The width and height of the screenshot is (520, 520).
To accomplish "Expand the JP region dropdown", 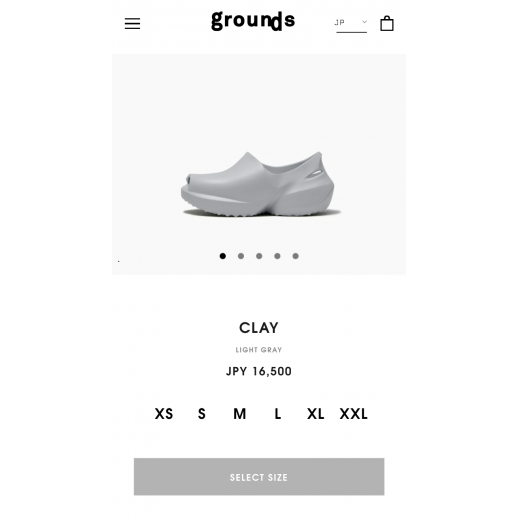I will pos(351,24).
